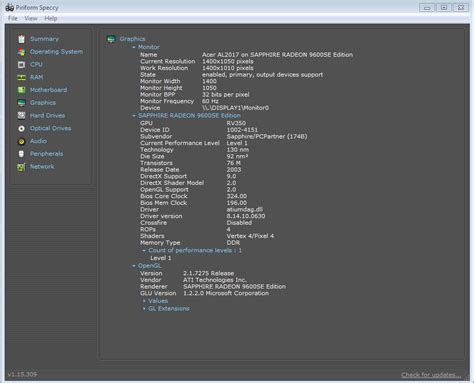Image resolution: width=474 pixels, height=383 pixels.
Task: Click the Peripherals mouse icon
Action: point(21,154)
